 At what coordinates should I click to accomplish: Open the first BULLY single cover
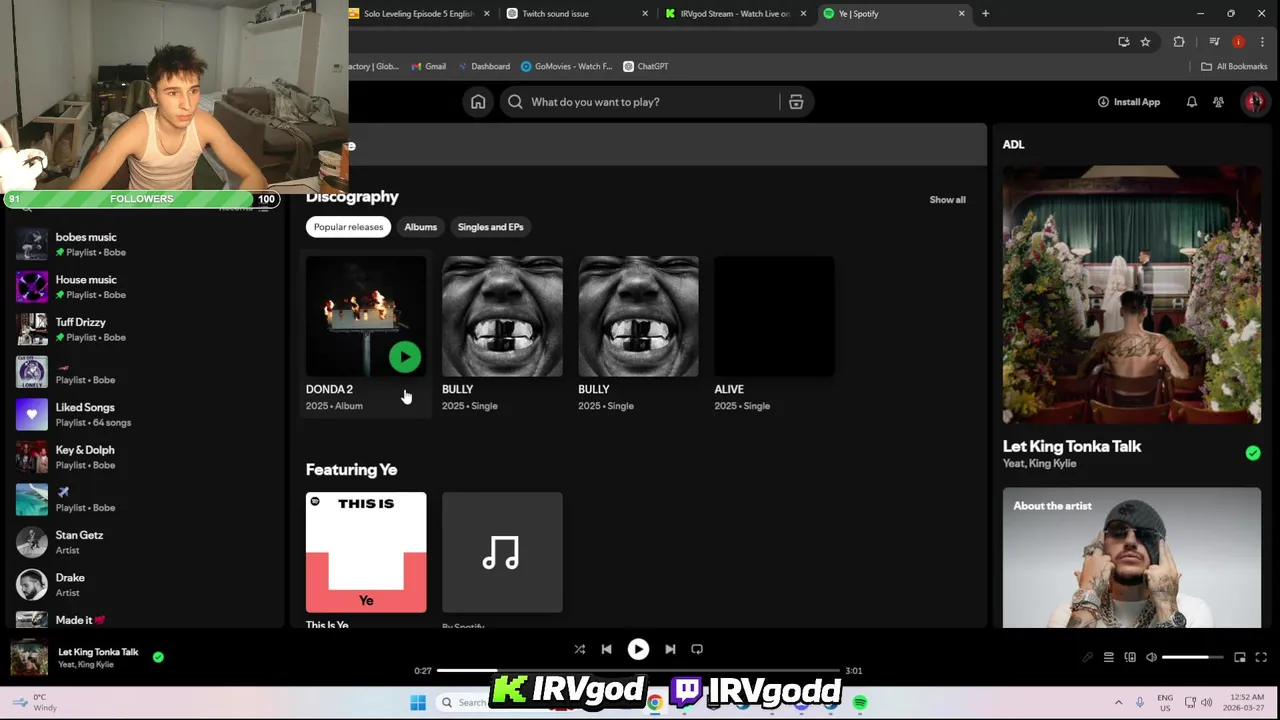tap(502, 316)
